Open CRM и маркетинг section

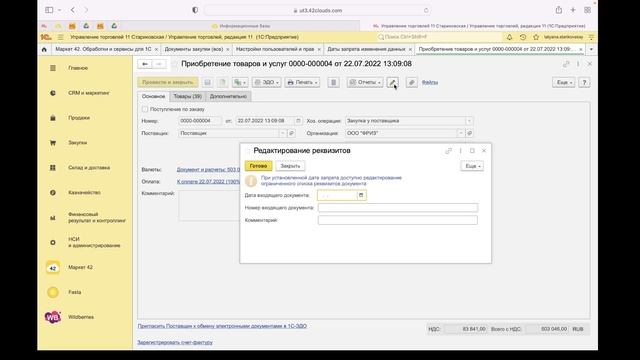[89, 93]
